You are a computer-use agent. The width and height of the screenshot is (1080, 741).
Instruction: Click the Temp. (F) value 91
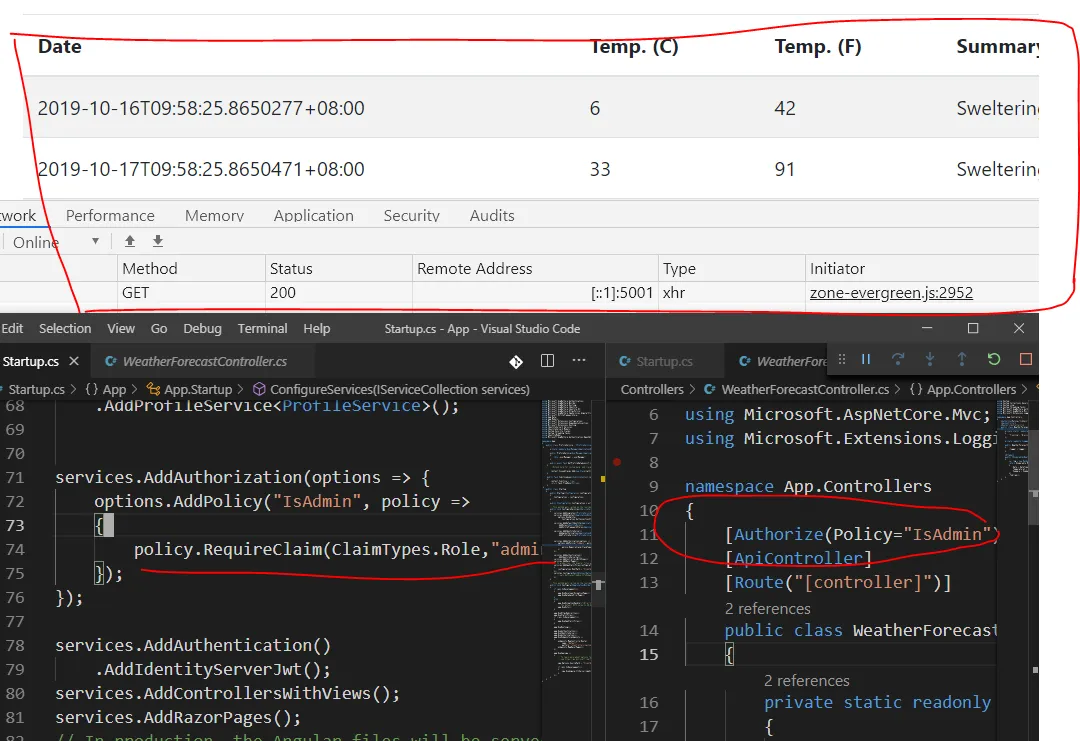[785, 169]
